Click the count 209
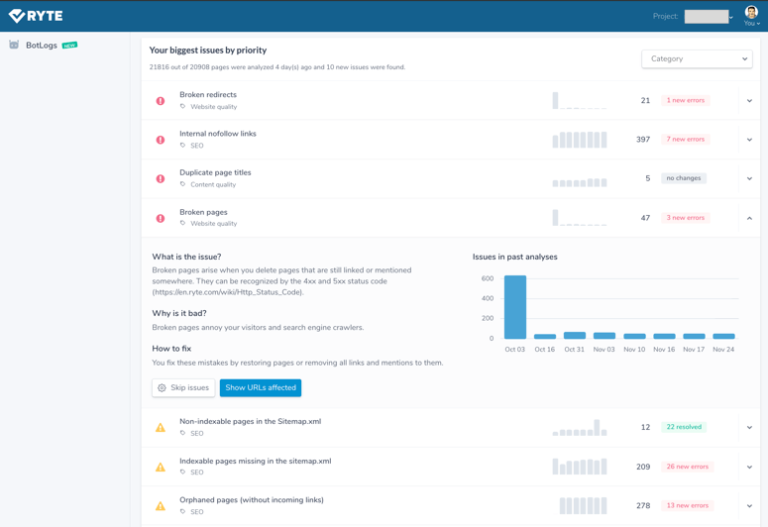The image size is (768, 527). 643,467
